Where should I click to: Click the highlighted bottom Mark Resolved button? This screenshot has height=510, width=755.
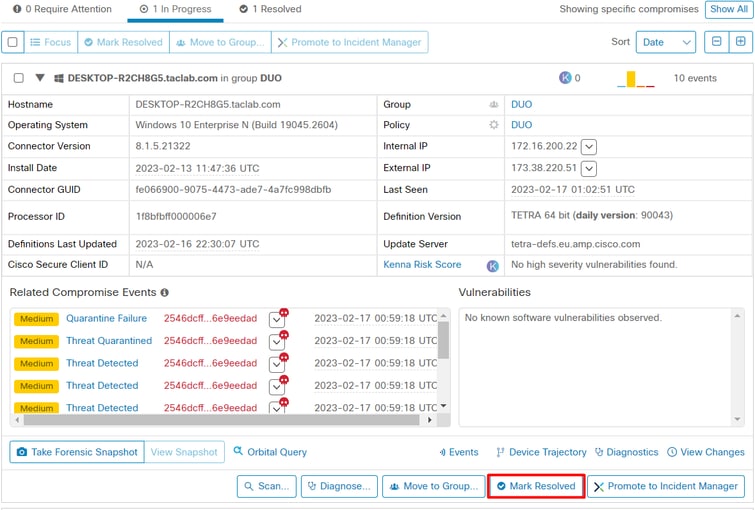(536, 486)
